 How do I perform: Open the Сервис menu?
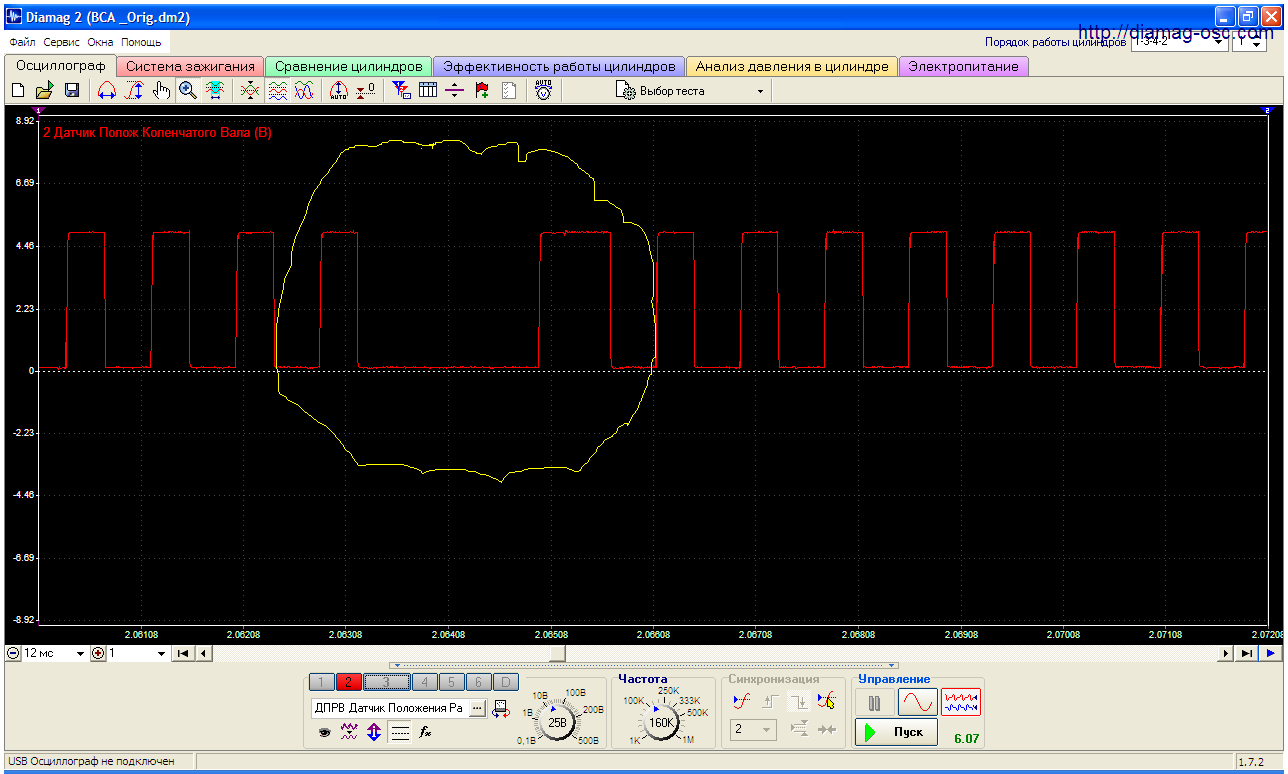click(x=62, y=43)
